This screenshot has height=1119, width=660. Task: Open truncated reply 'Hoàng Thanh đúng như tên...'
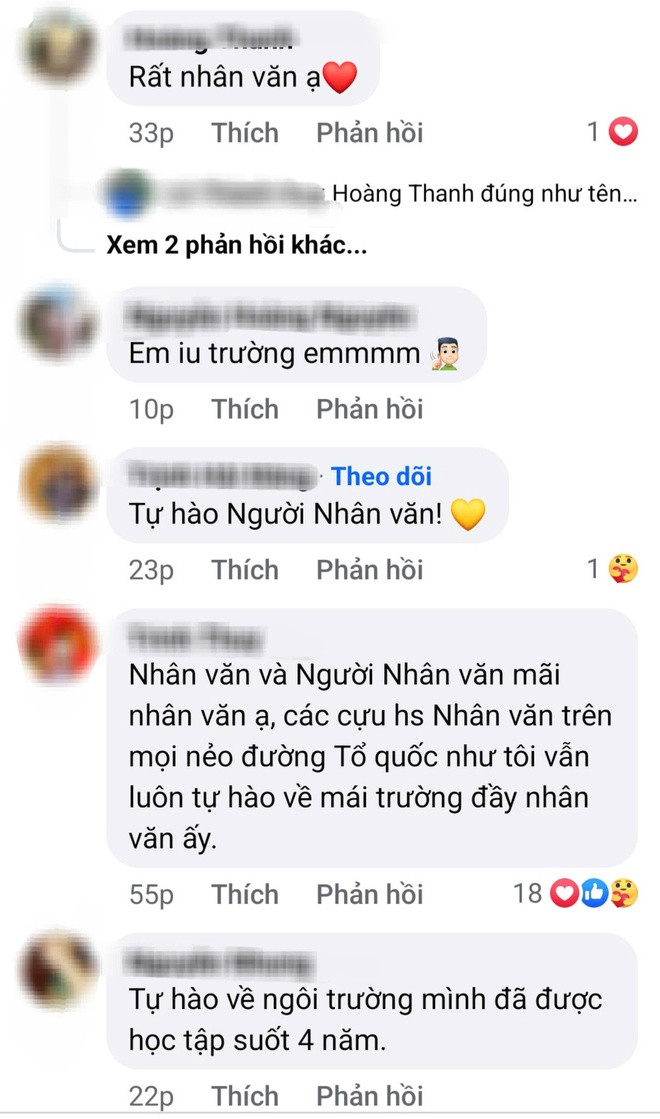pos(484,193)
